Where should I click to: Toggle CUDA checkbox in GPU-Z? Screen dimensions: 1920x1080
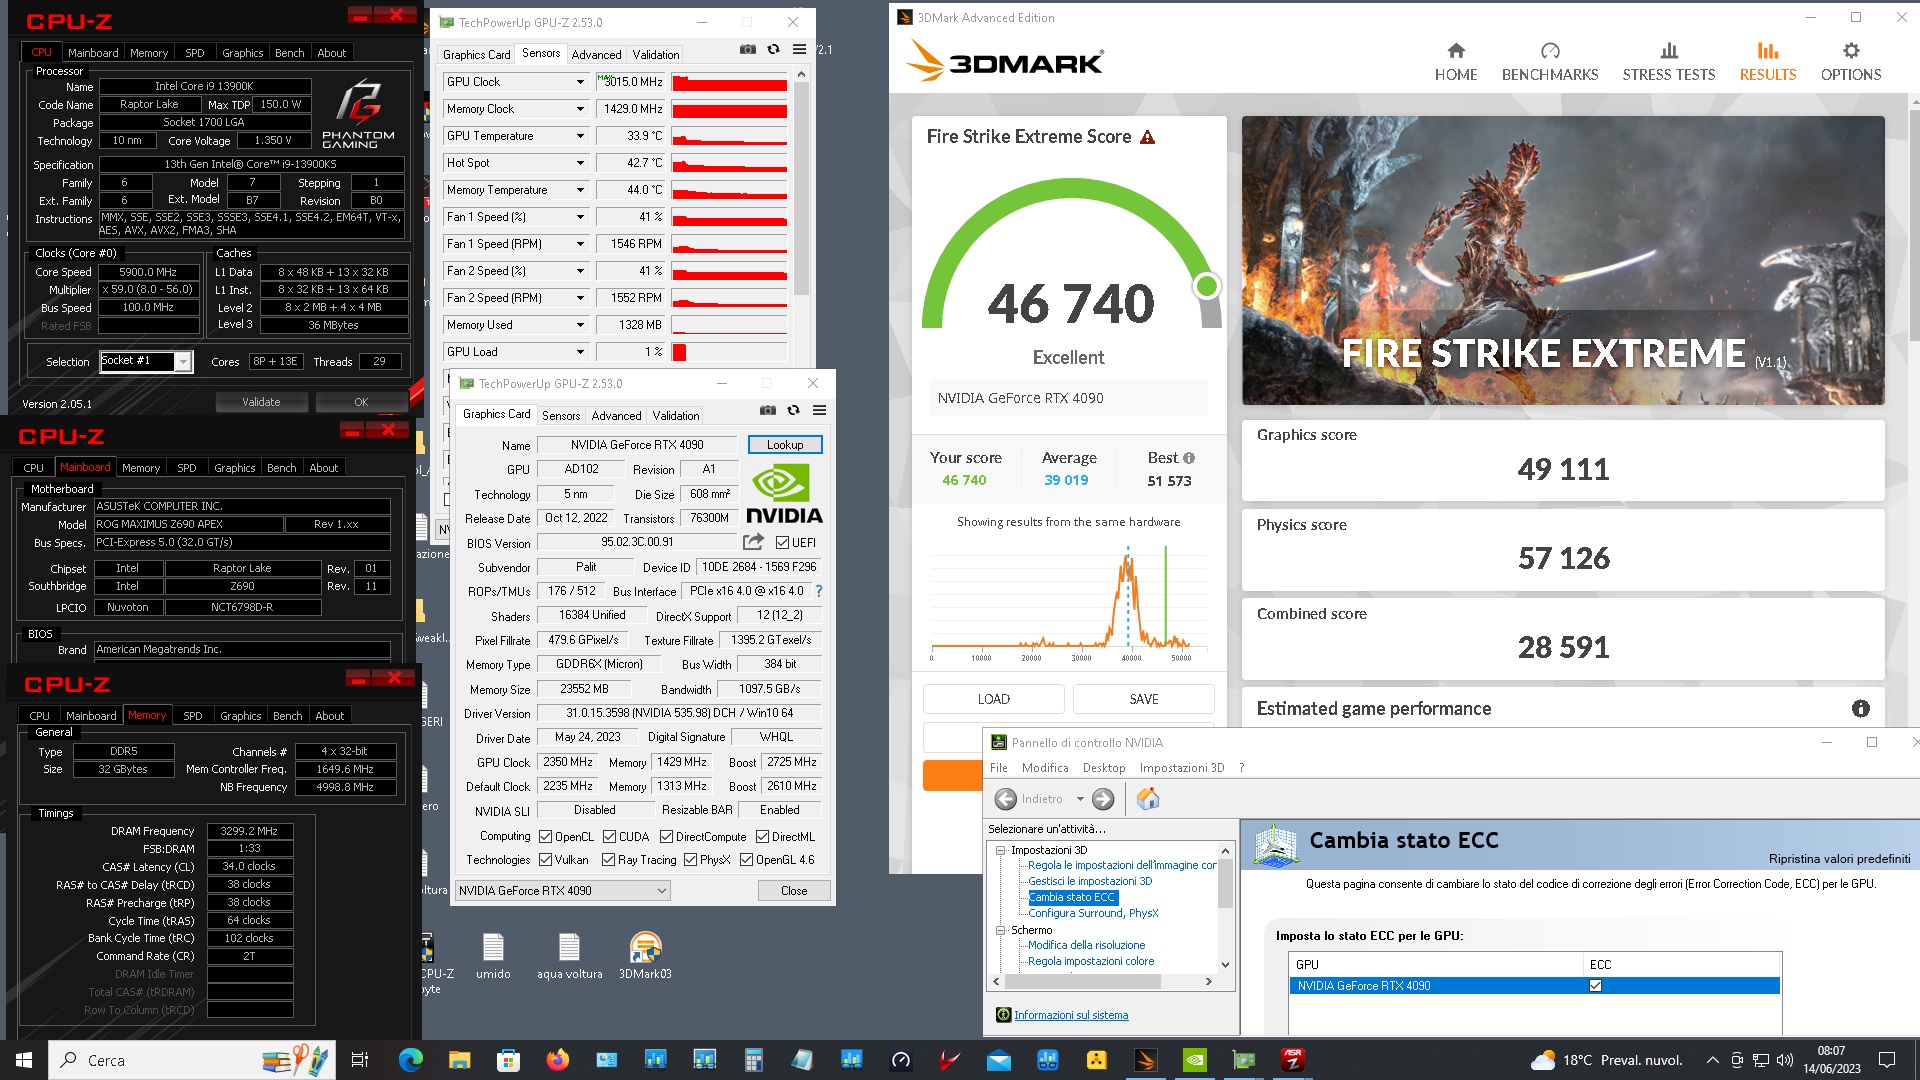609,837
